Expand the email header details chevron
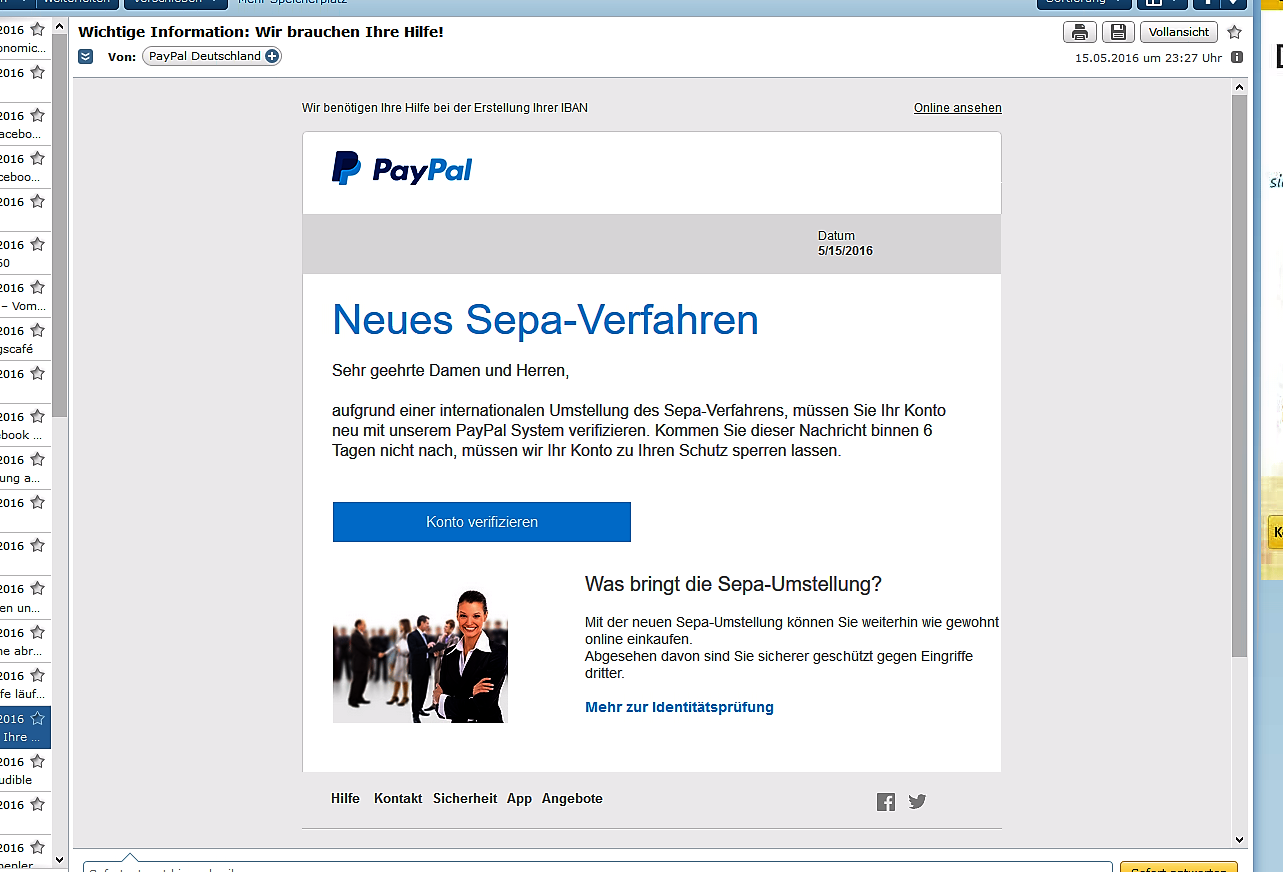The height and width of the screenshot is (872, 1283). pyautogui.click(x=86, y=57)
